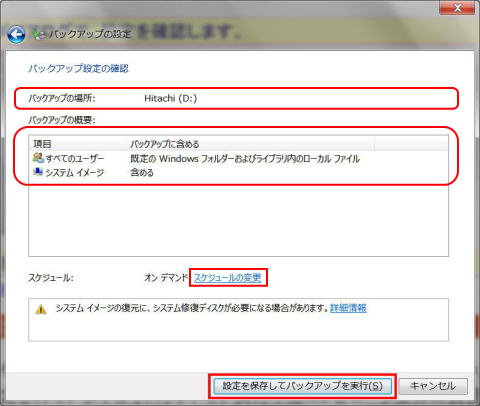Click the 含める value for system image
480x406 pixels.
[x=142, y=172]
